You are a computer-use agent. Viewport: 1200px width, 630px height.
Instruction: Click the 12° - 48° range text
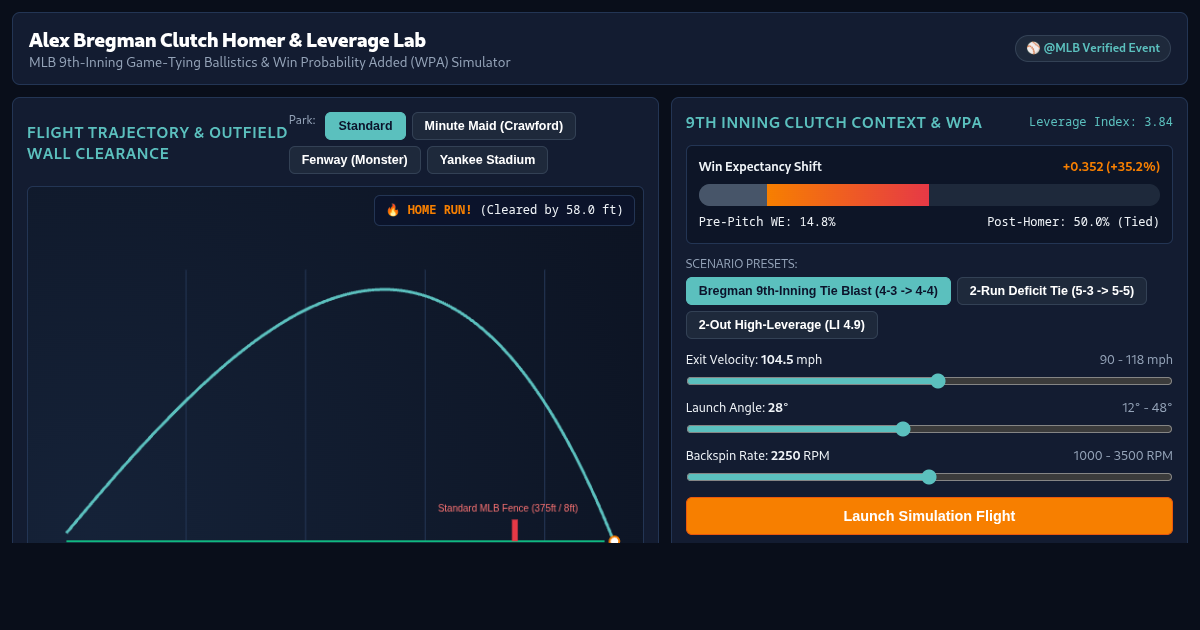click(1147, 407)
